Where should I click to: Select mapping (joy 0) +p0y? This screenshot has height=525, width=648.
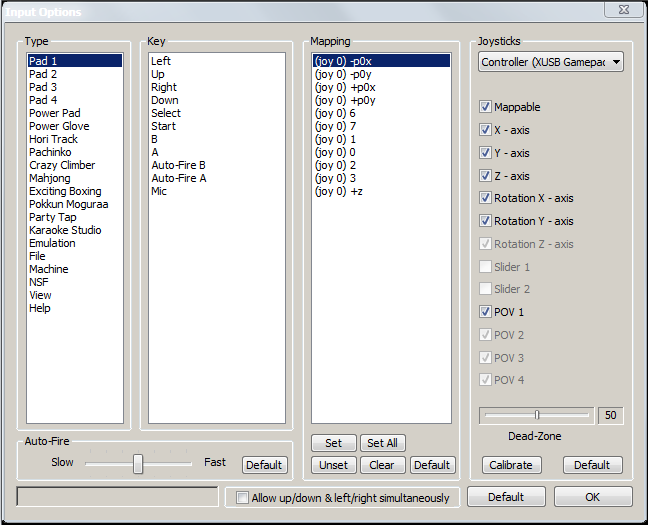click(381, 100)
